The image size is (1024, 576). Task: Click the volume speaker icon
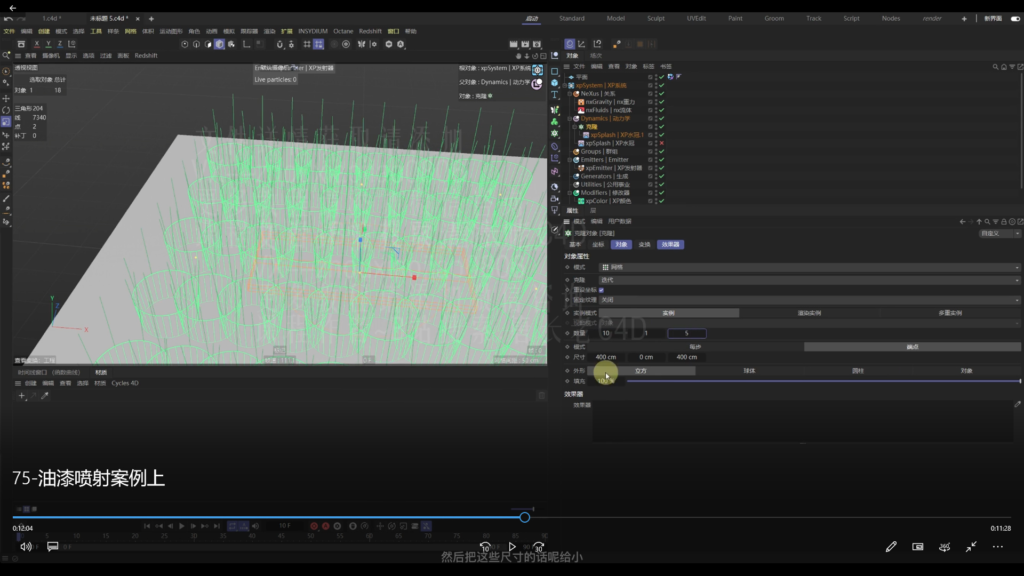[25, 547]
